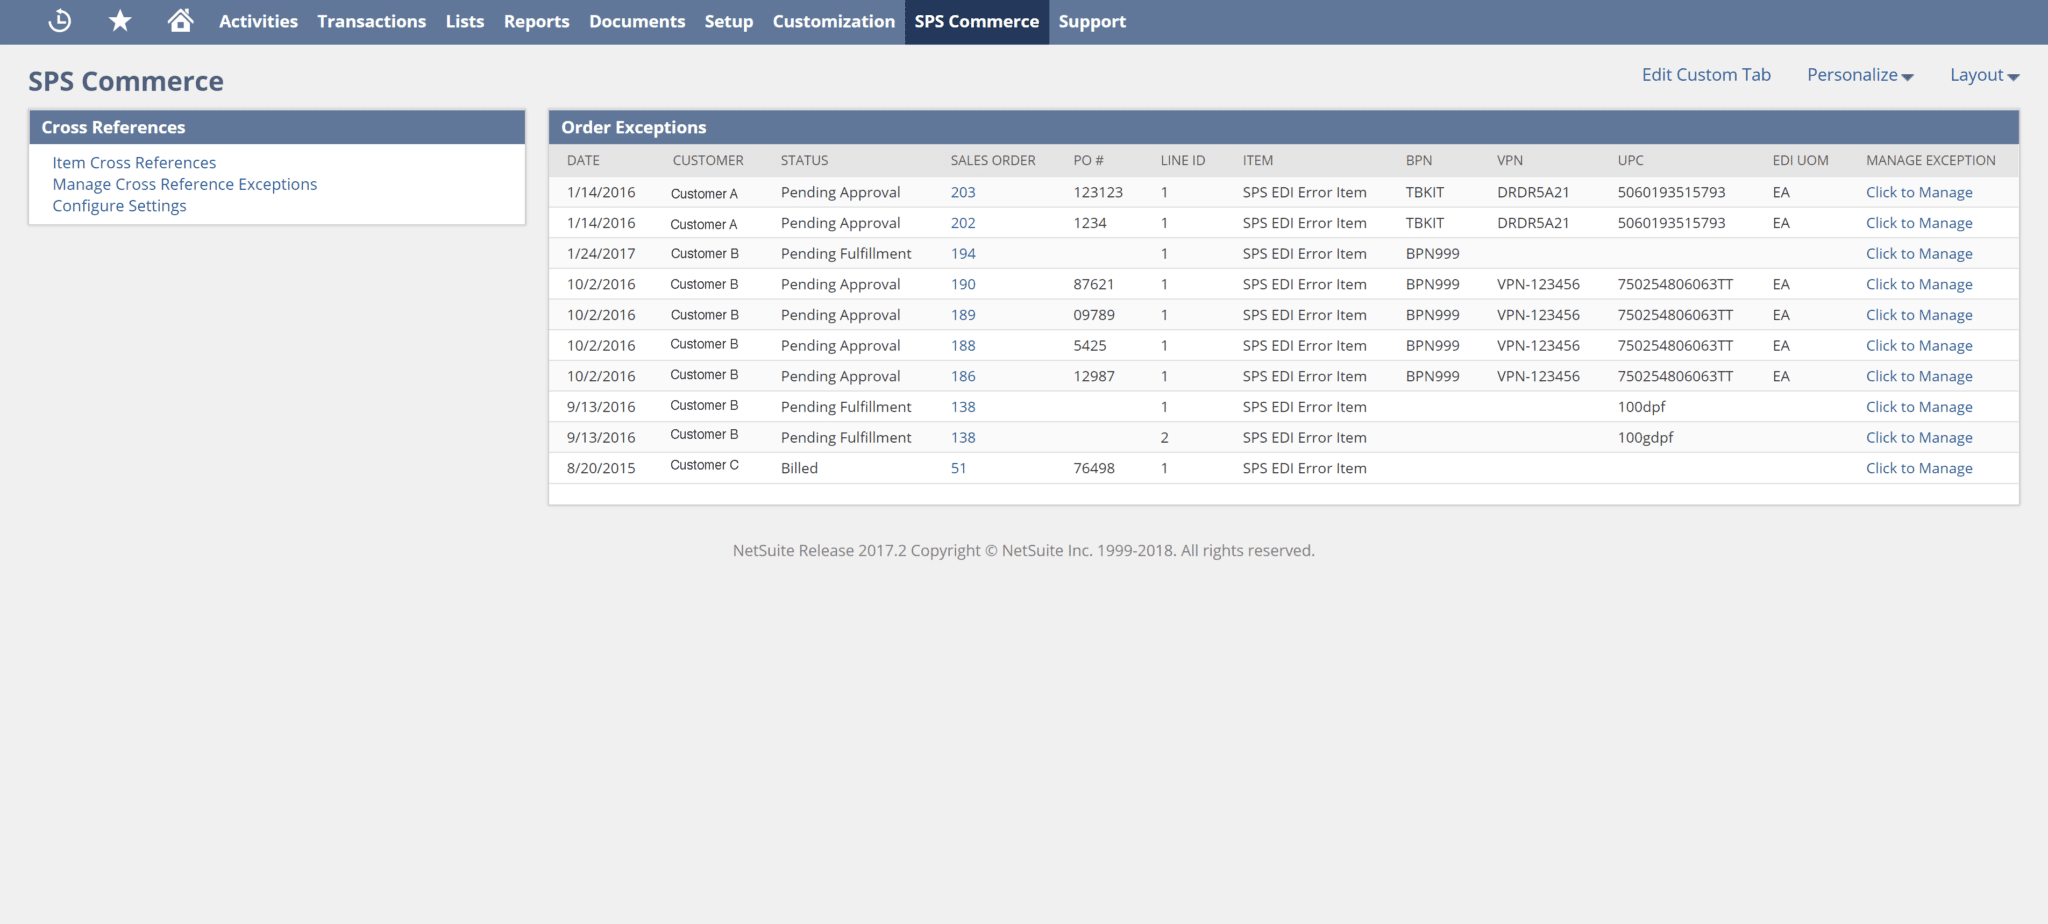Open the Activities menu
Image resolution: width=2048 pixels, height=924 pixels.
click(x=258, y=21)
